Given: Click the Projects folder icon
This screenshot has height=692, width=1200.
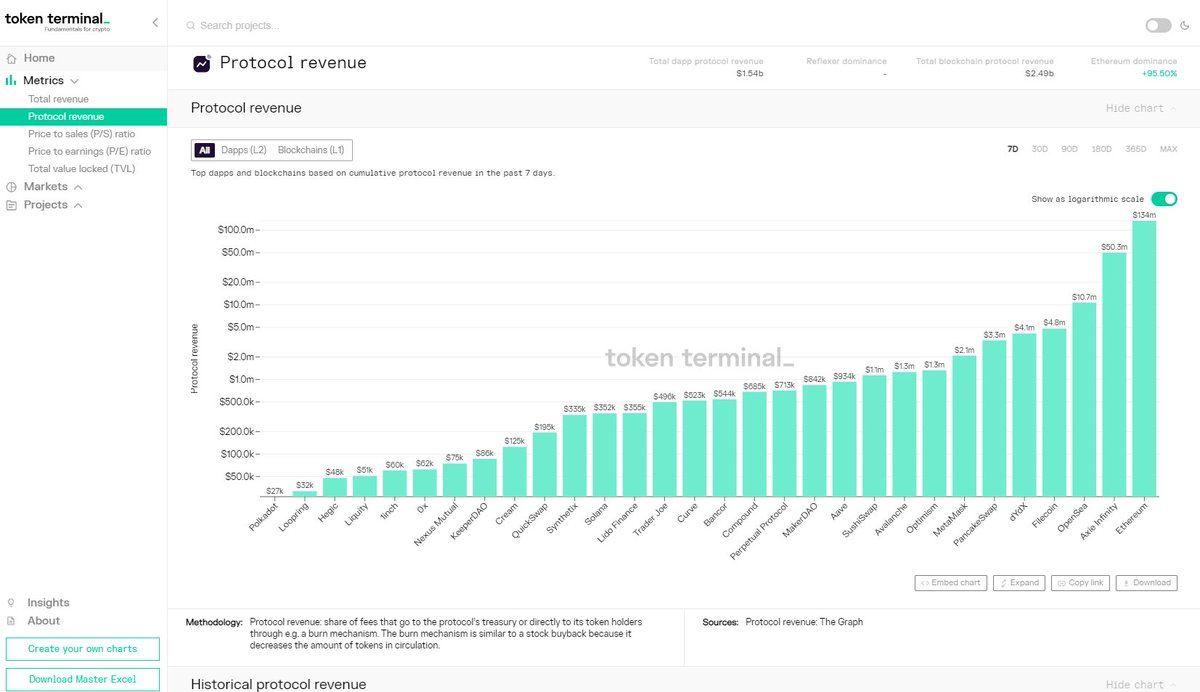Looking at the screenshot, I should [12, 205].
